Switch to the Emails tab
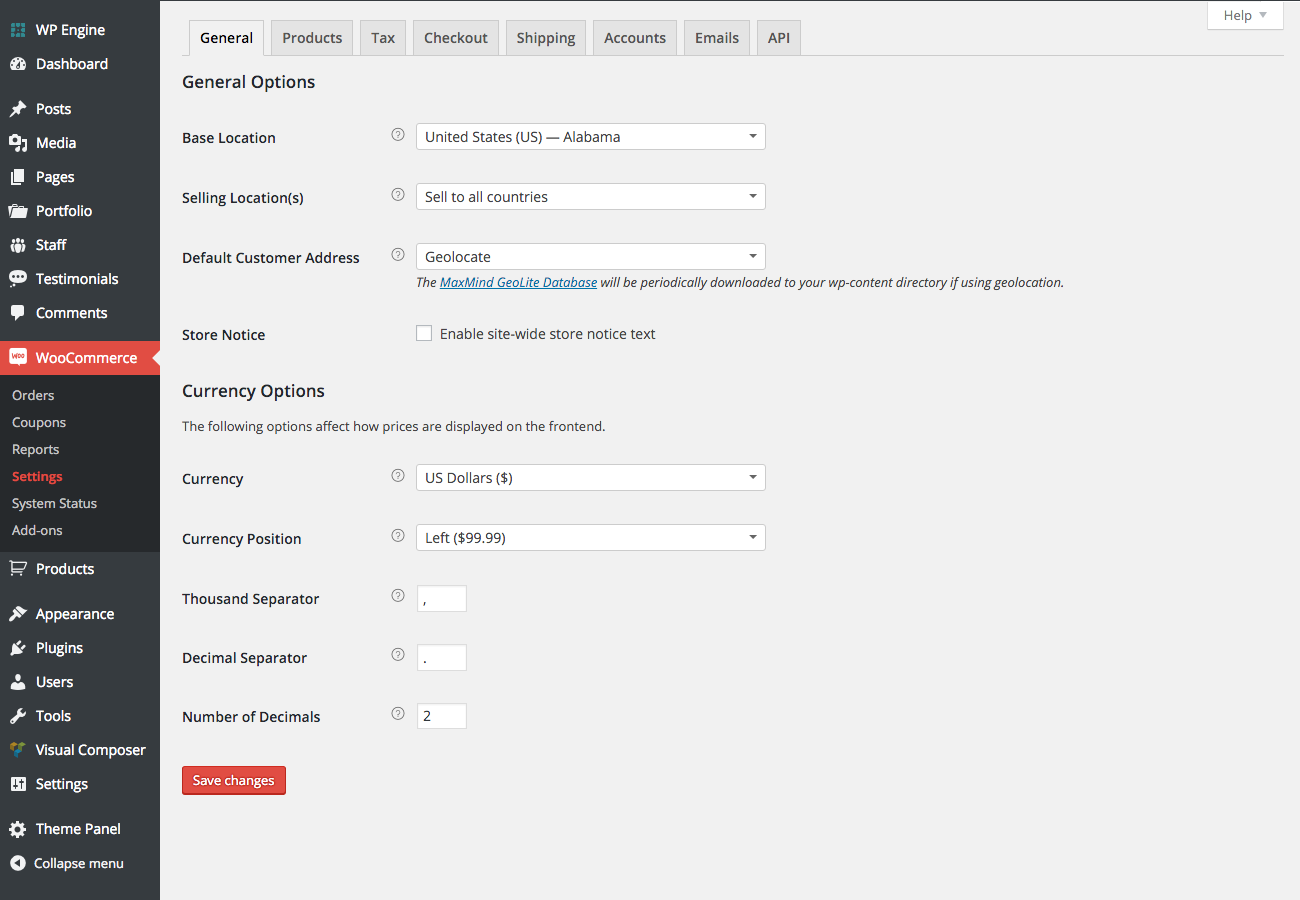Image resolution: width=1300 pixels, height=900 pixels. click(717, 38)
